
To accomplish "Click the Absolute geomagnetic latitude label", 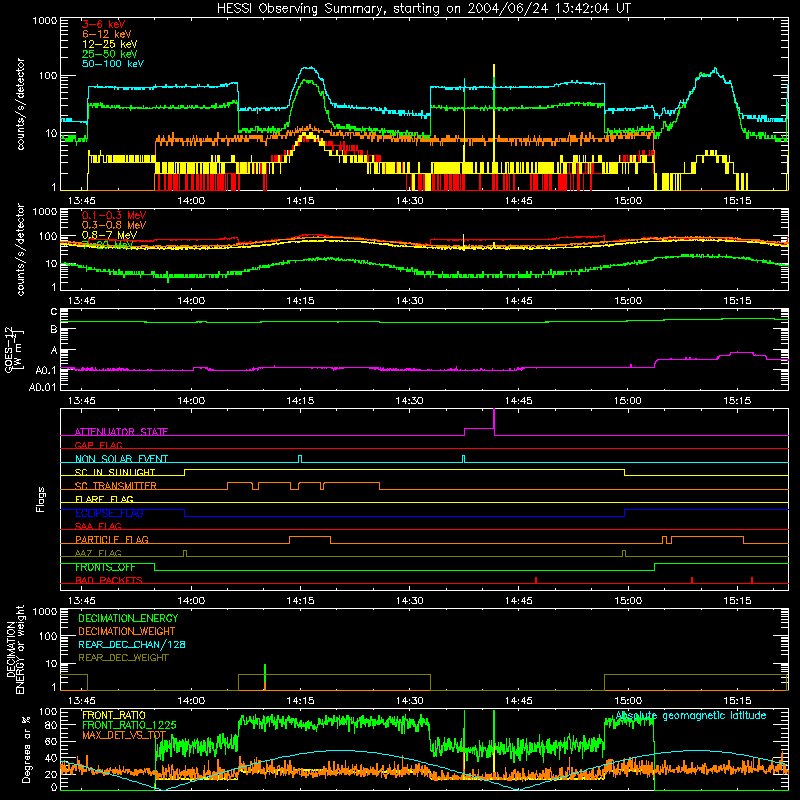I will [x=691, y=715].
